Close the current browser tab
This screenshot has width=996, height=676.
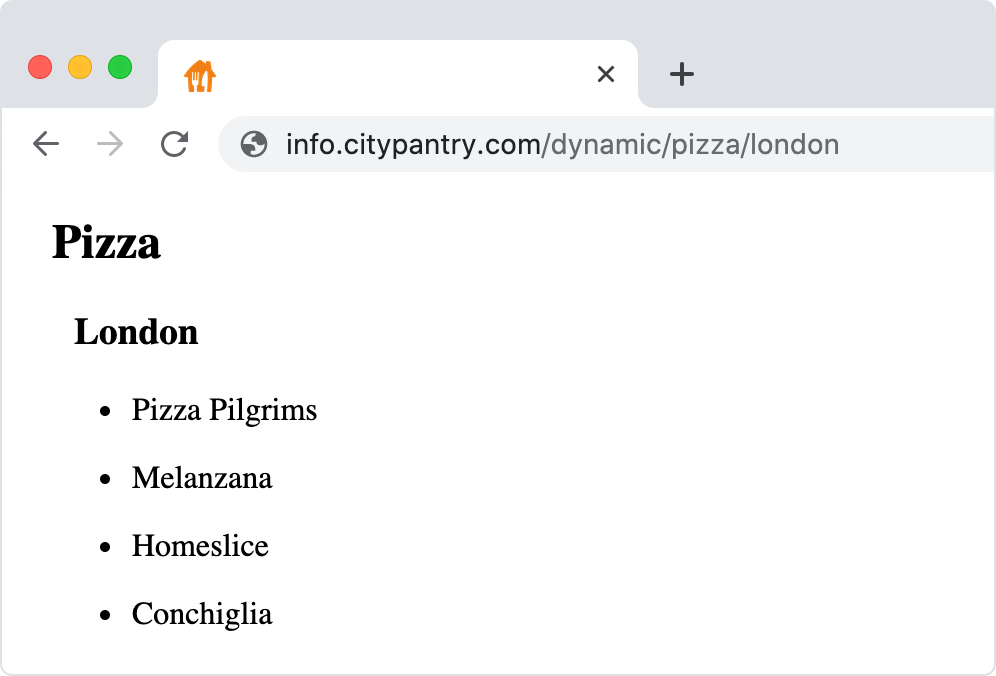tap(605, 74)
